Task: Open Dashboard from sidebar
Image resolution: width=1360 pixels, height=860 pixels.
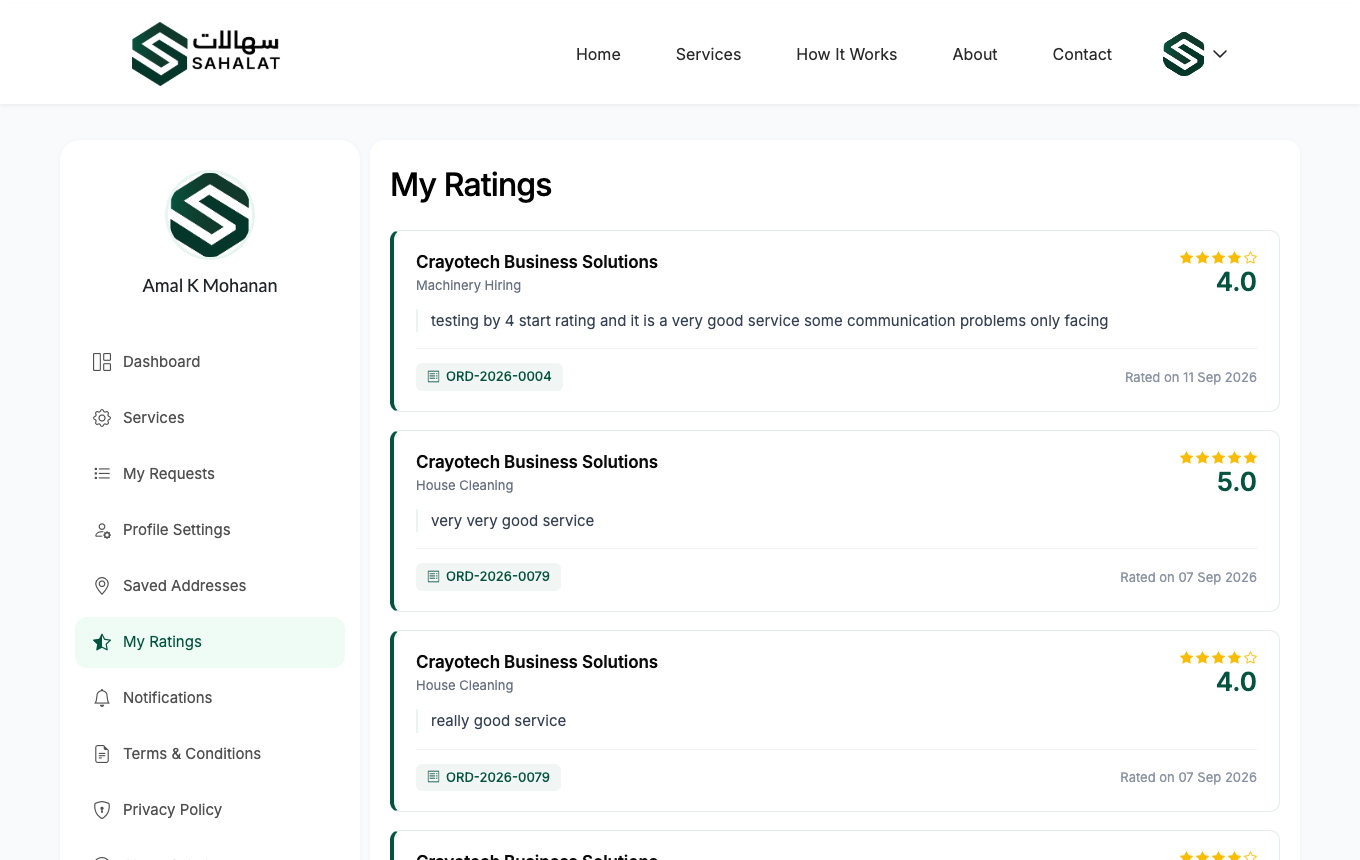Action: 210,362
